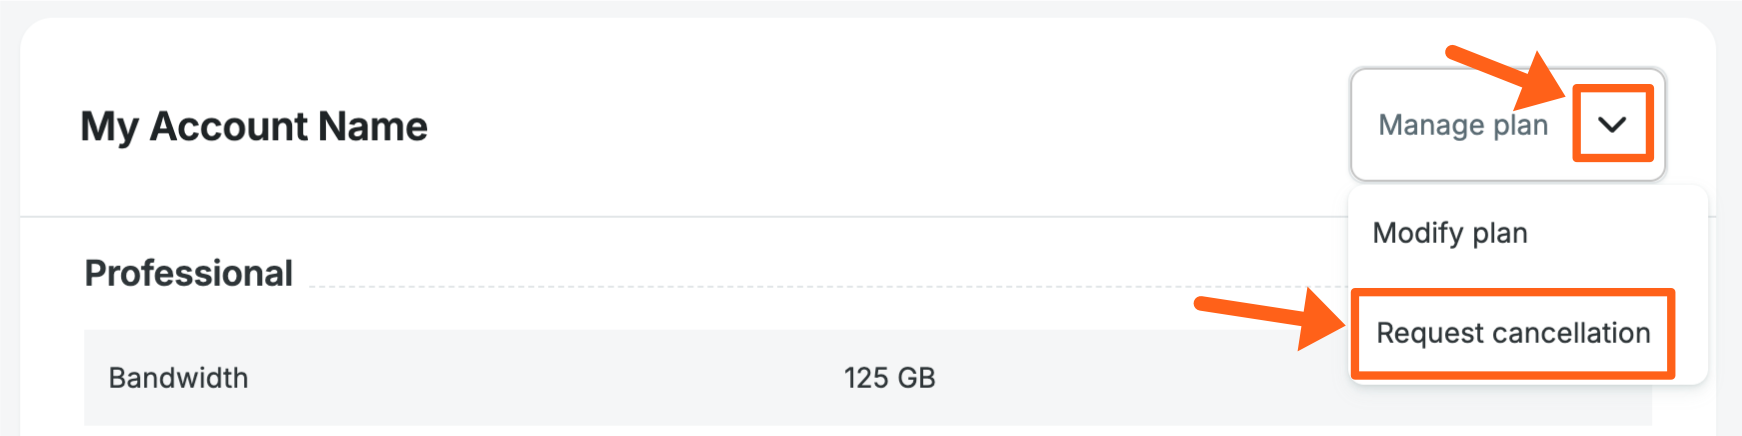This screenshot has width=1742, height=436.
Task: Click the Bandwidth row label
Action: click(178, 378)
